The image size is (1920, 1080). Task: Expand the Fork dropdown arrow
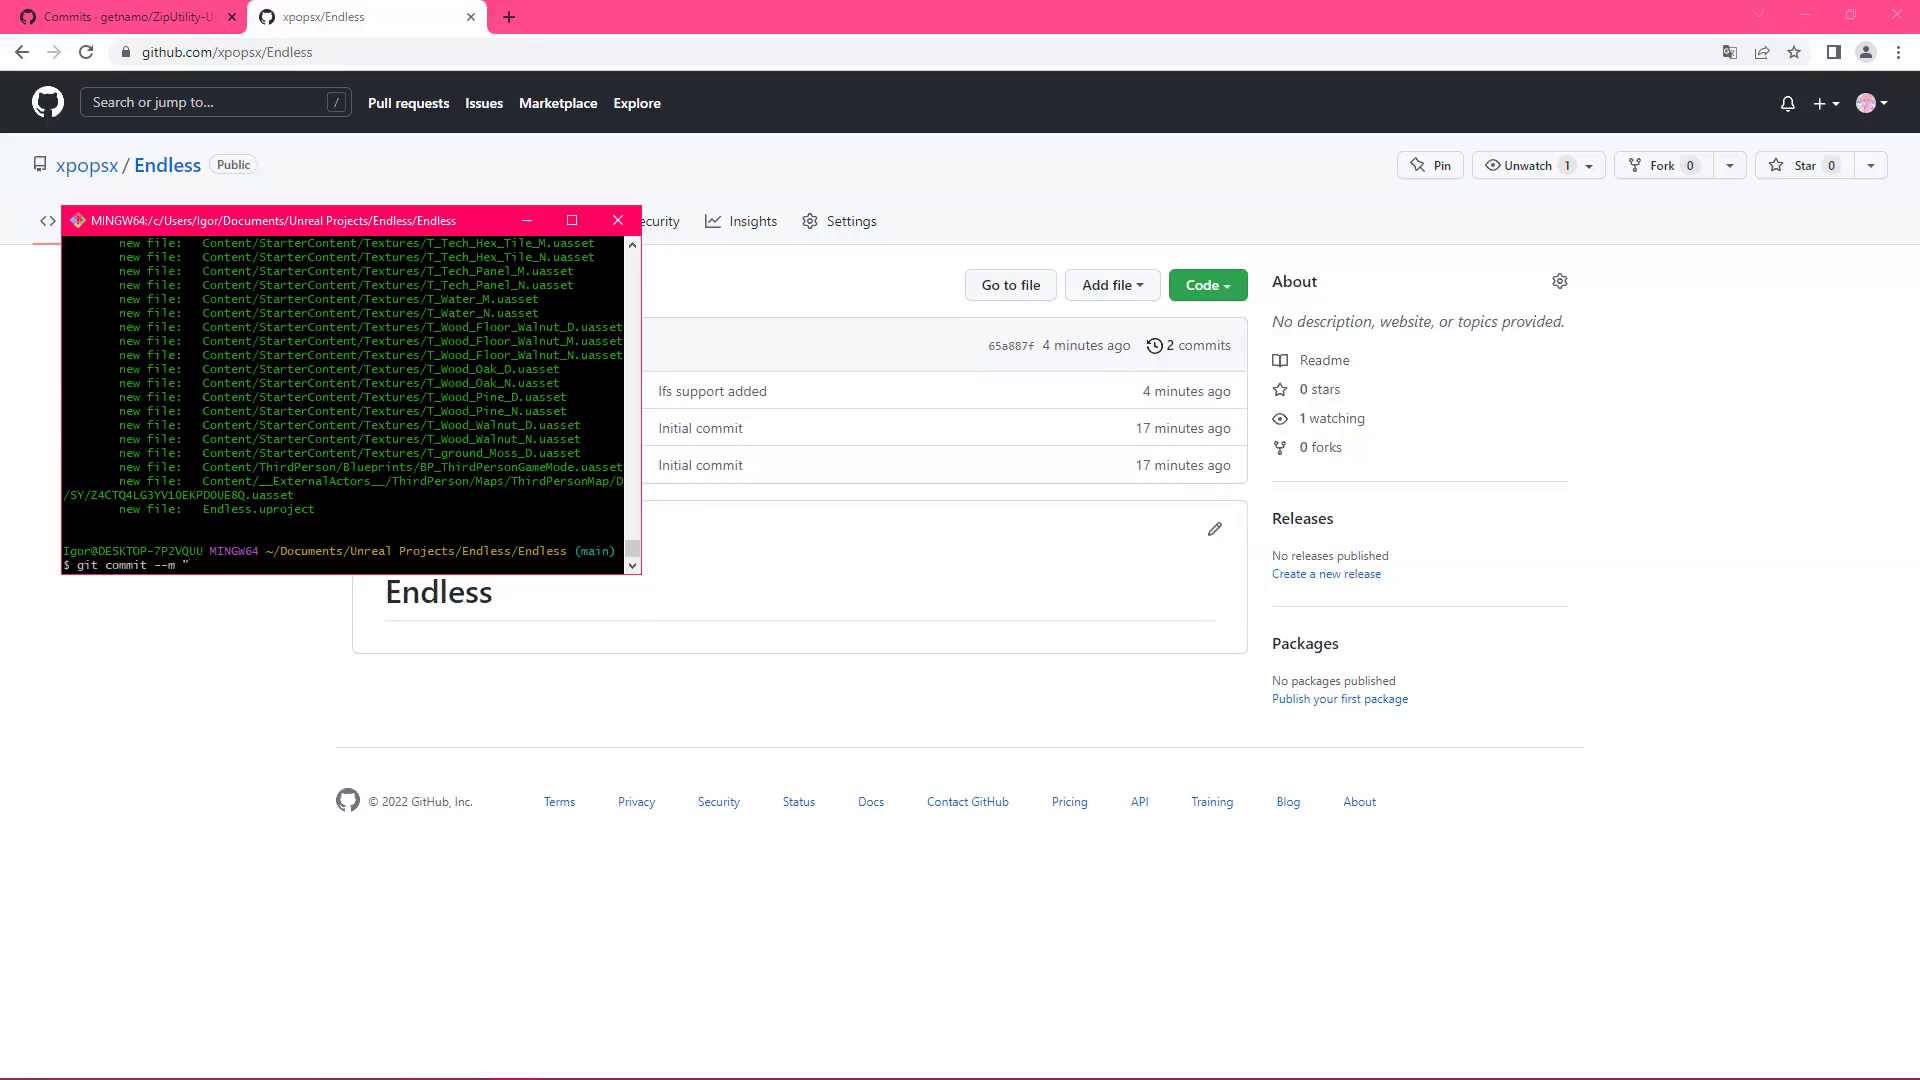click(x=1729, y=166)
